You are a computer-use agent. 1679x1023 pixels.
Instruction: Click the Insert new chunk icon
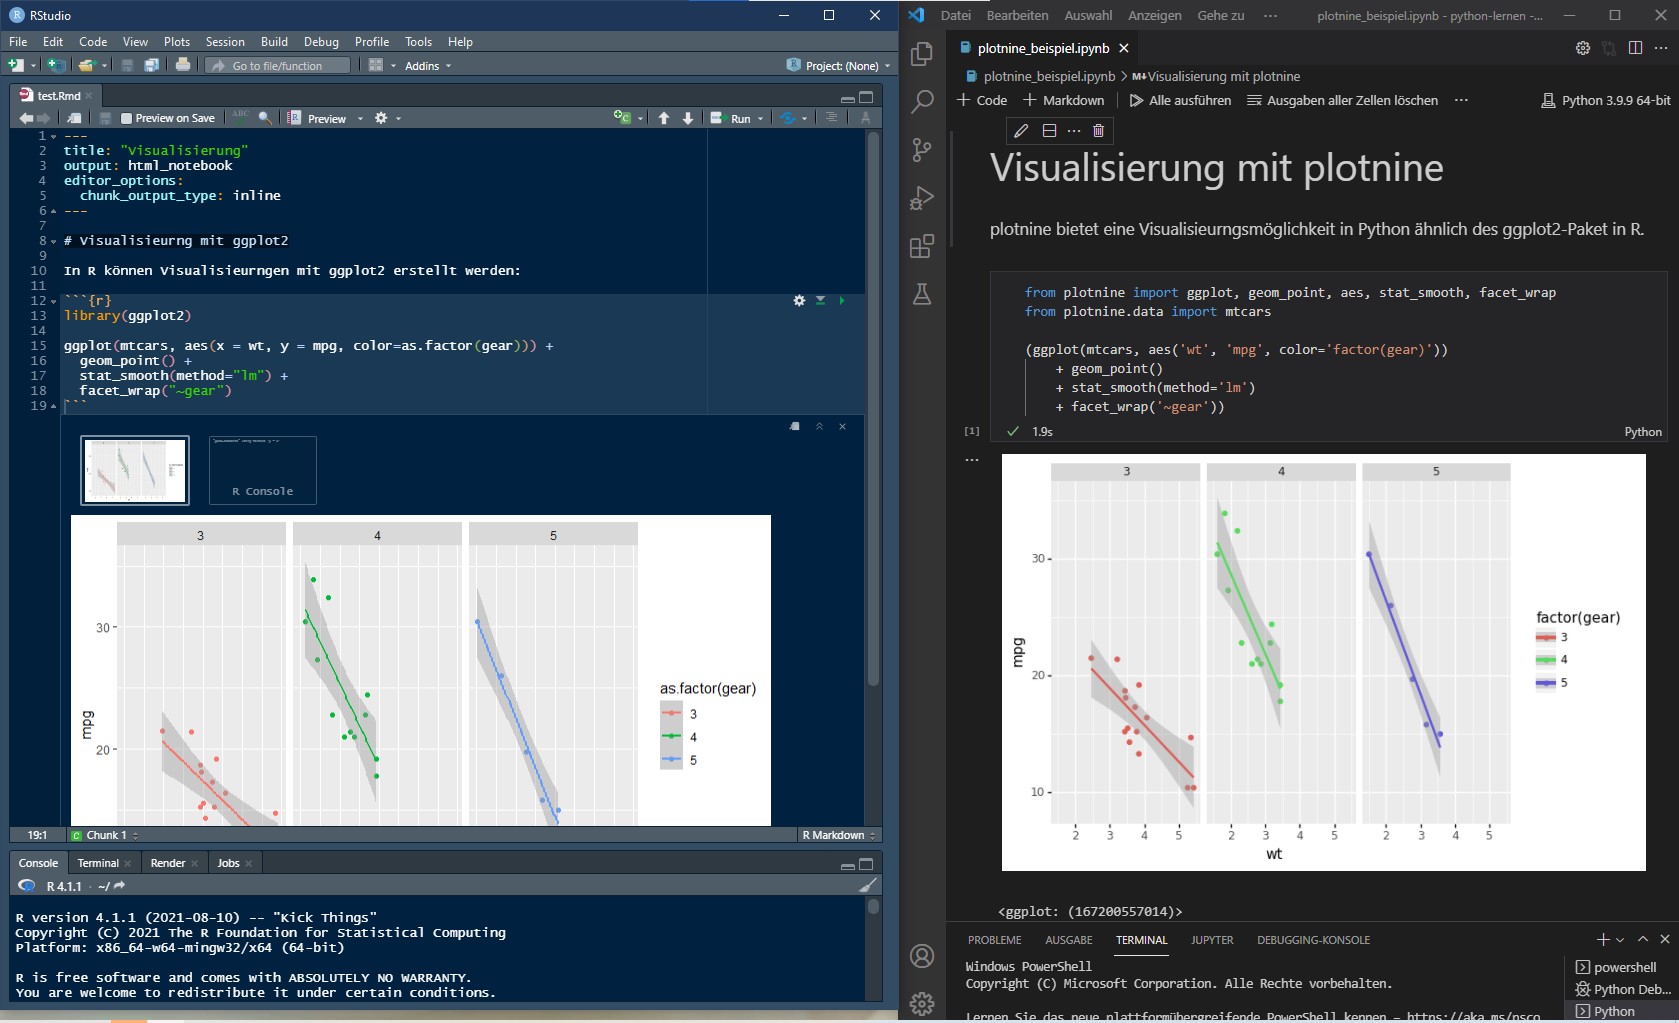coord(622,118)
